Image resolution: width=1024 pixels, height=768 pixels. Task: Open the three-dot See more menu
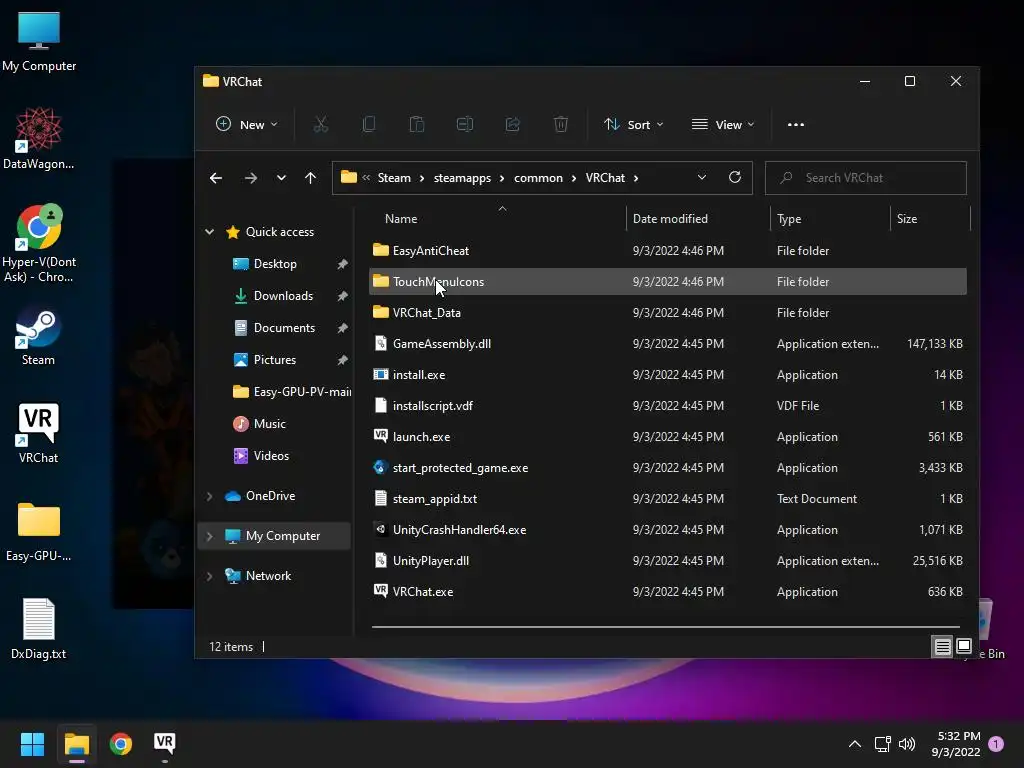[795, 125]
